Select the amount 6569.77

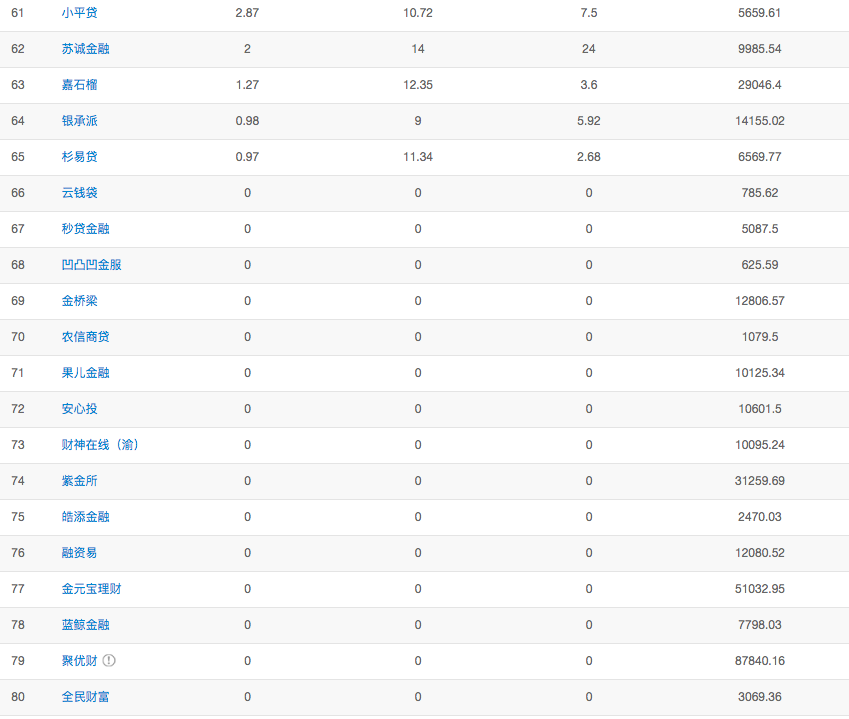760,157
